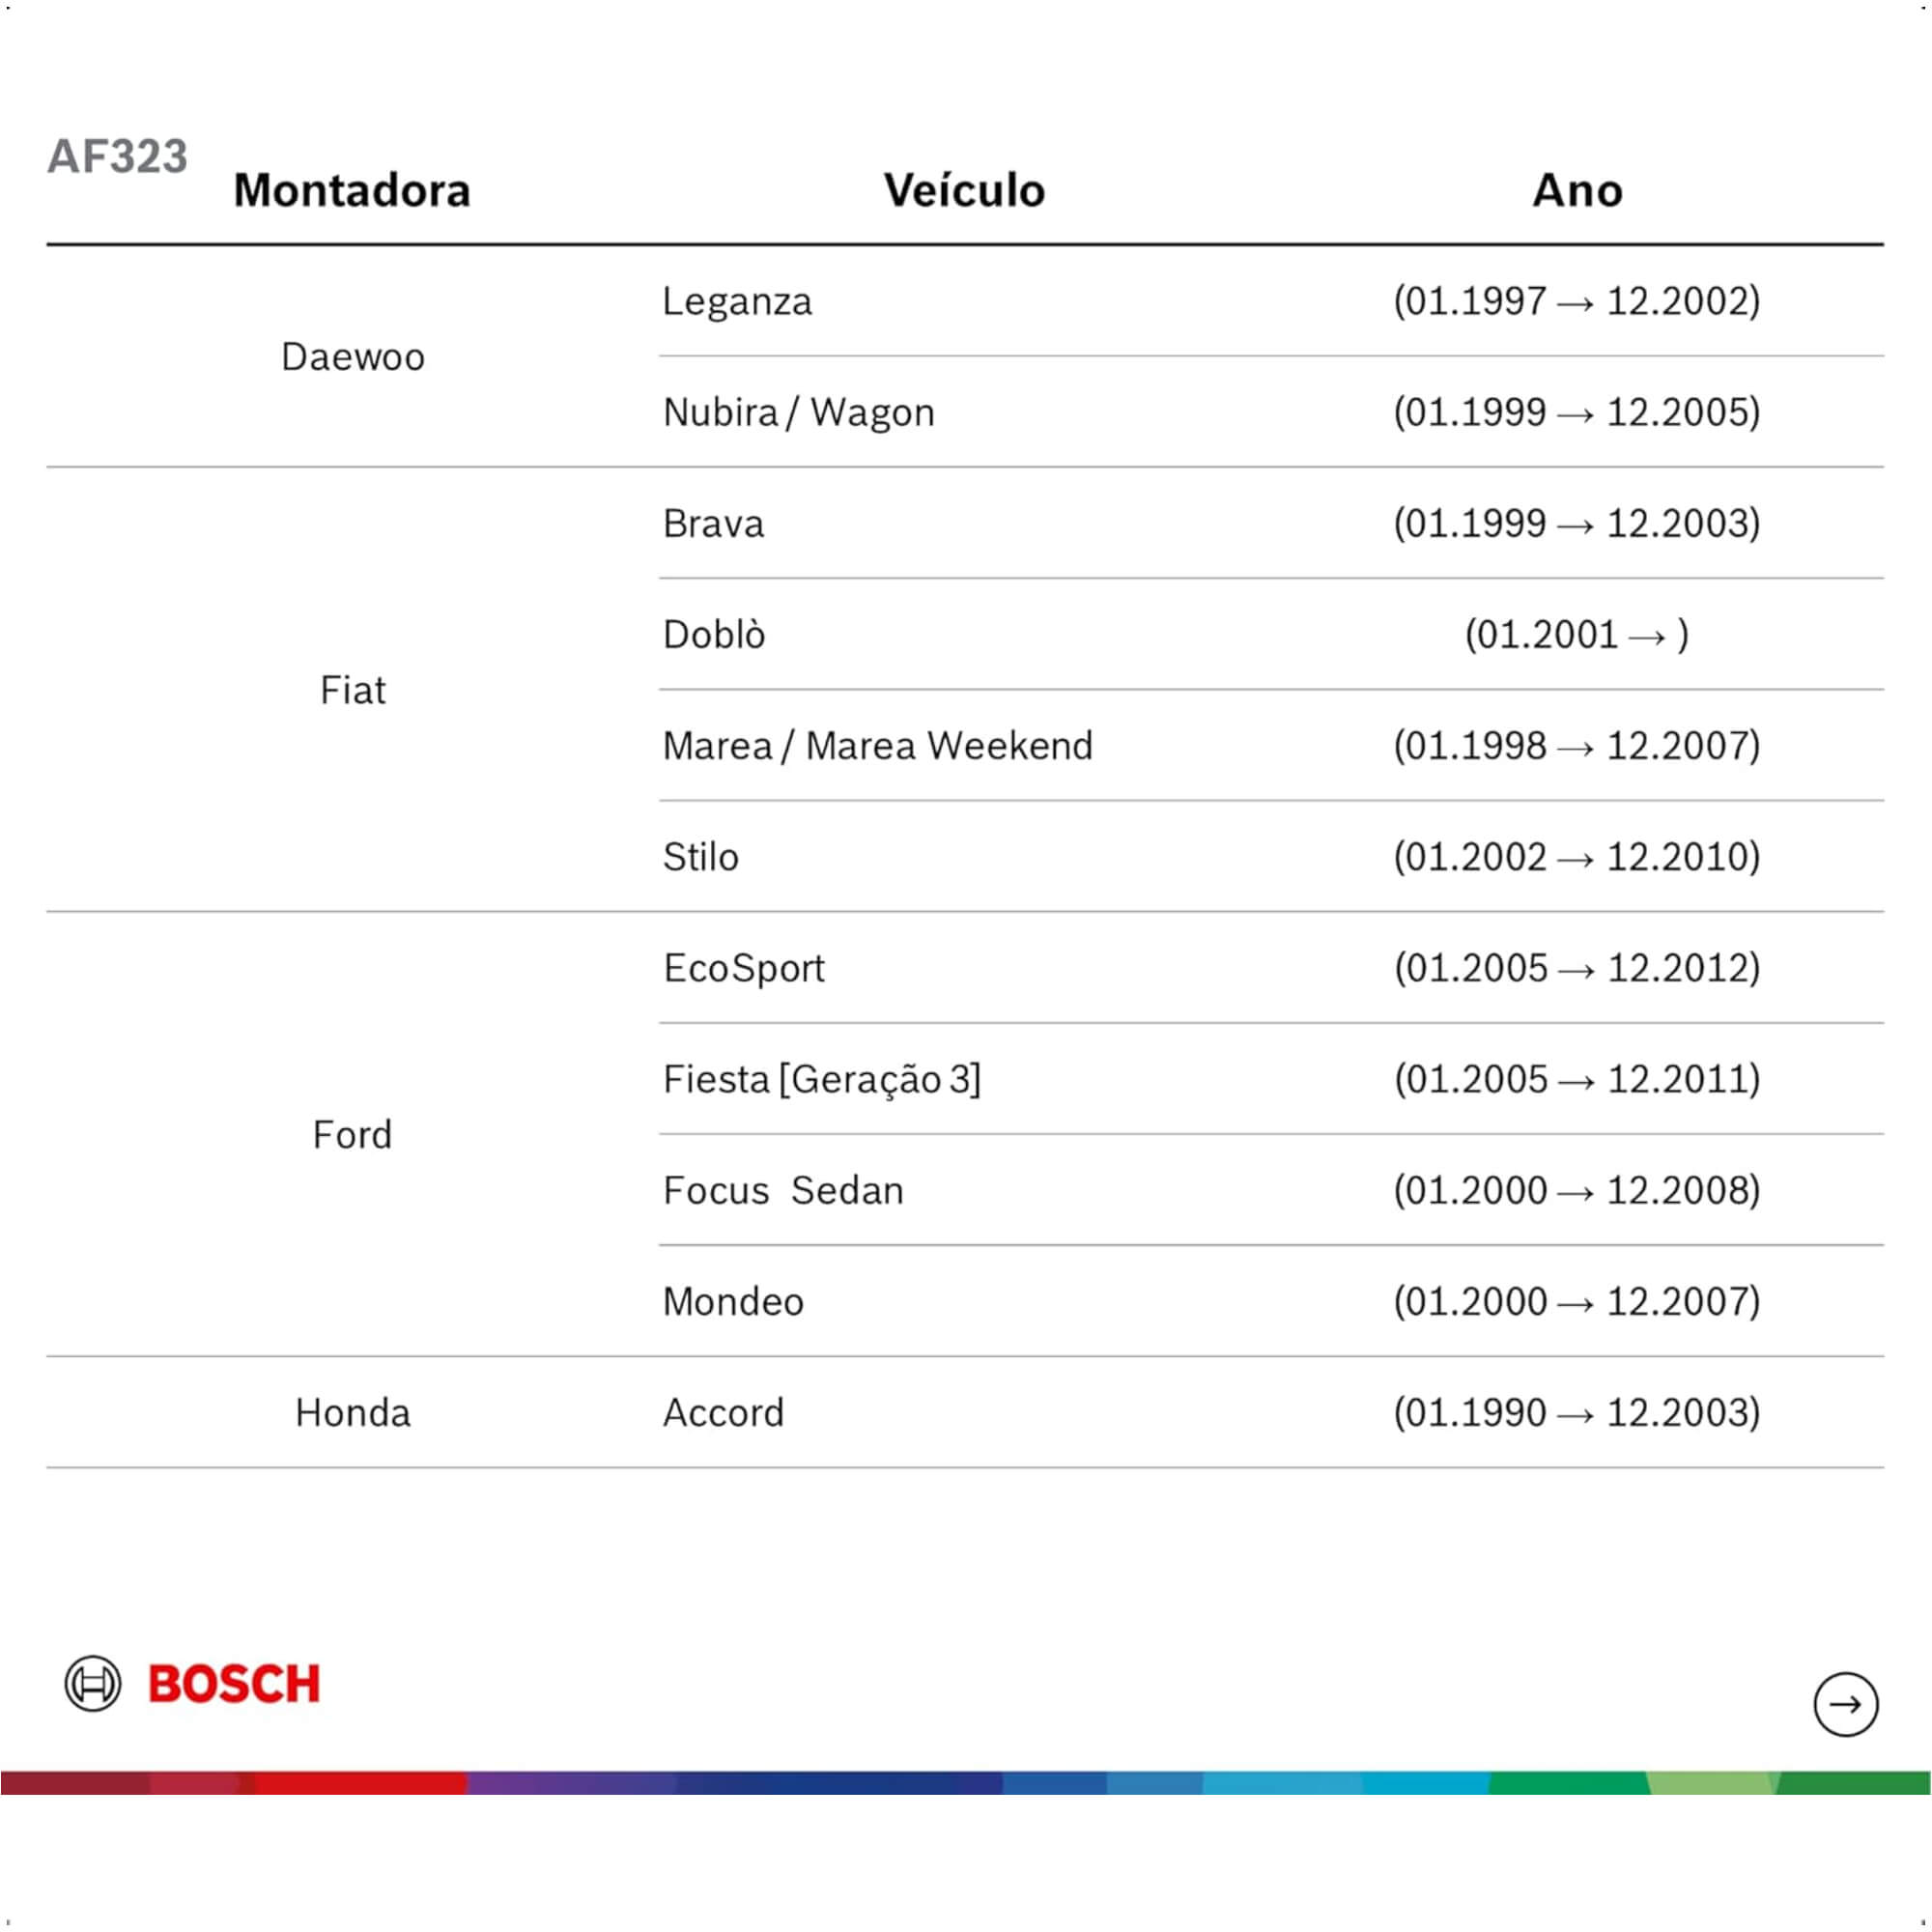1932x1932 pixels.
Task: Select year range 01.1997 → 12.2002
Action: [x=1577, y=301]
